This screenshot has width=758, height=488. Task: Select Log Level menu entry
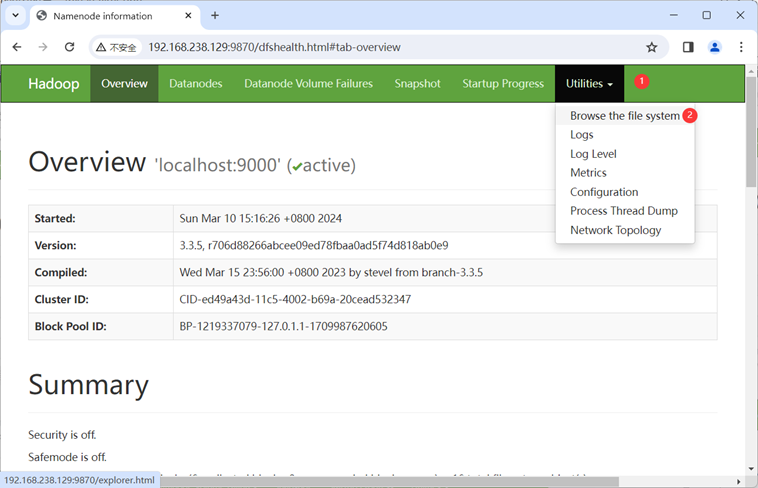click(x=593, y=154)
